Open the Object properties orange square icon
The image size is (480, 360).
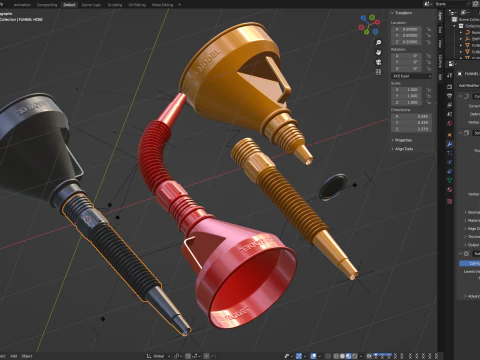tap(449, 135)
